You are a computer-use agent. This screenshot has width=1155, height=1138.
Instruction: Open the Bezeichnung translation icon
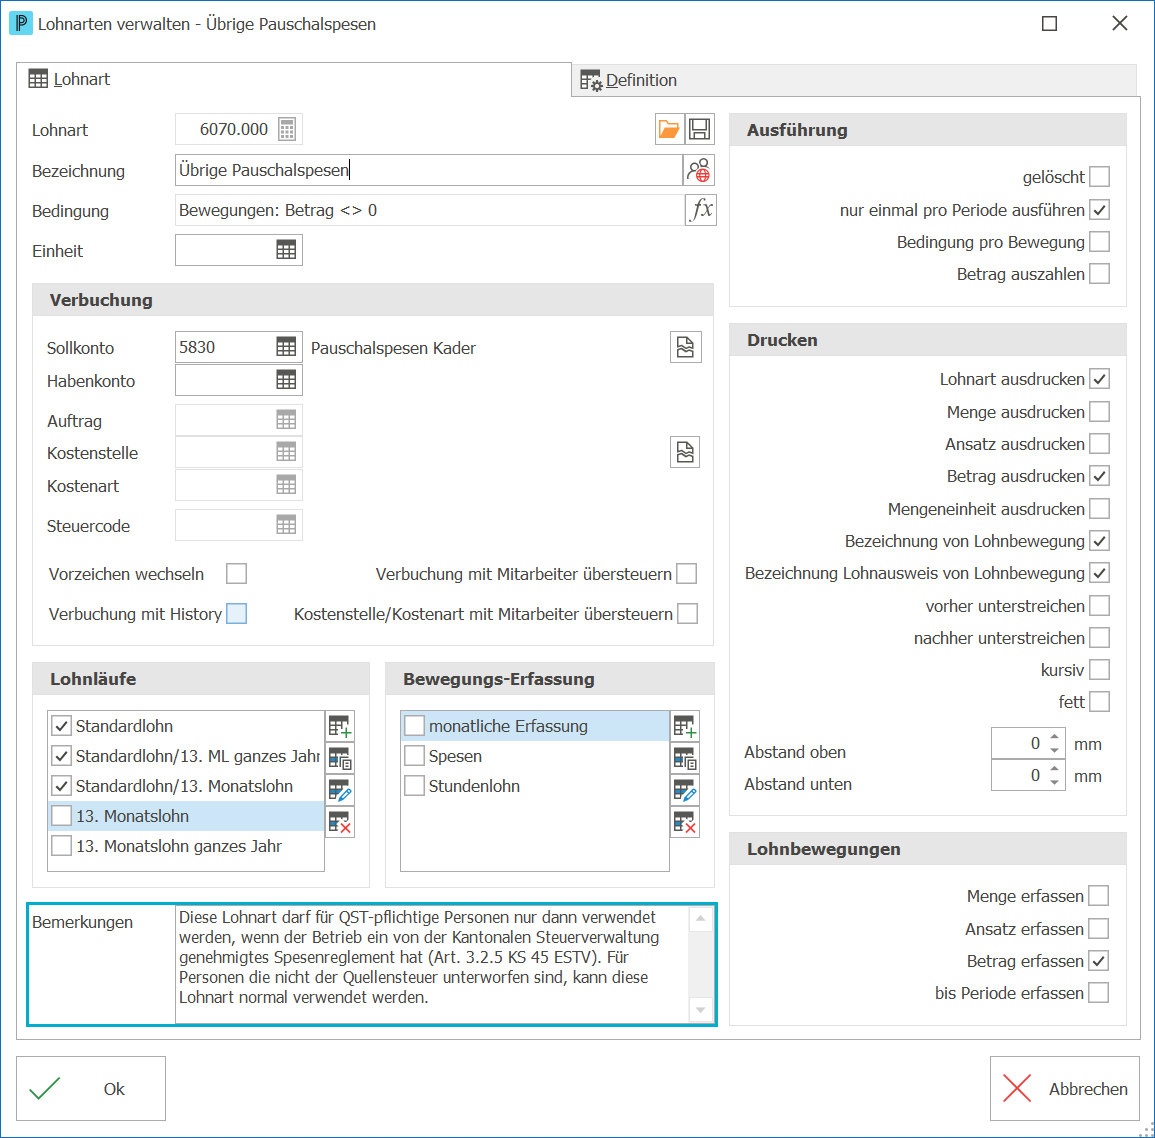click(699, 170)
